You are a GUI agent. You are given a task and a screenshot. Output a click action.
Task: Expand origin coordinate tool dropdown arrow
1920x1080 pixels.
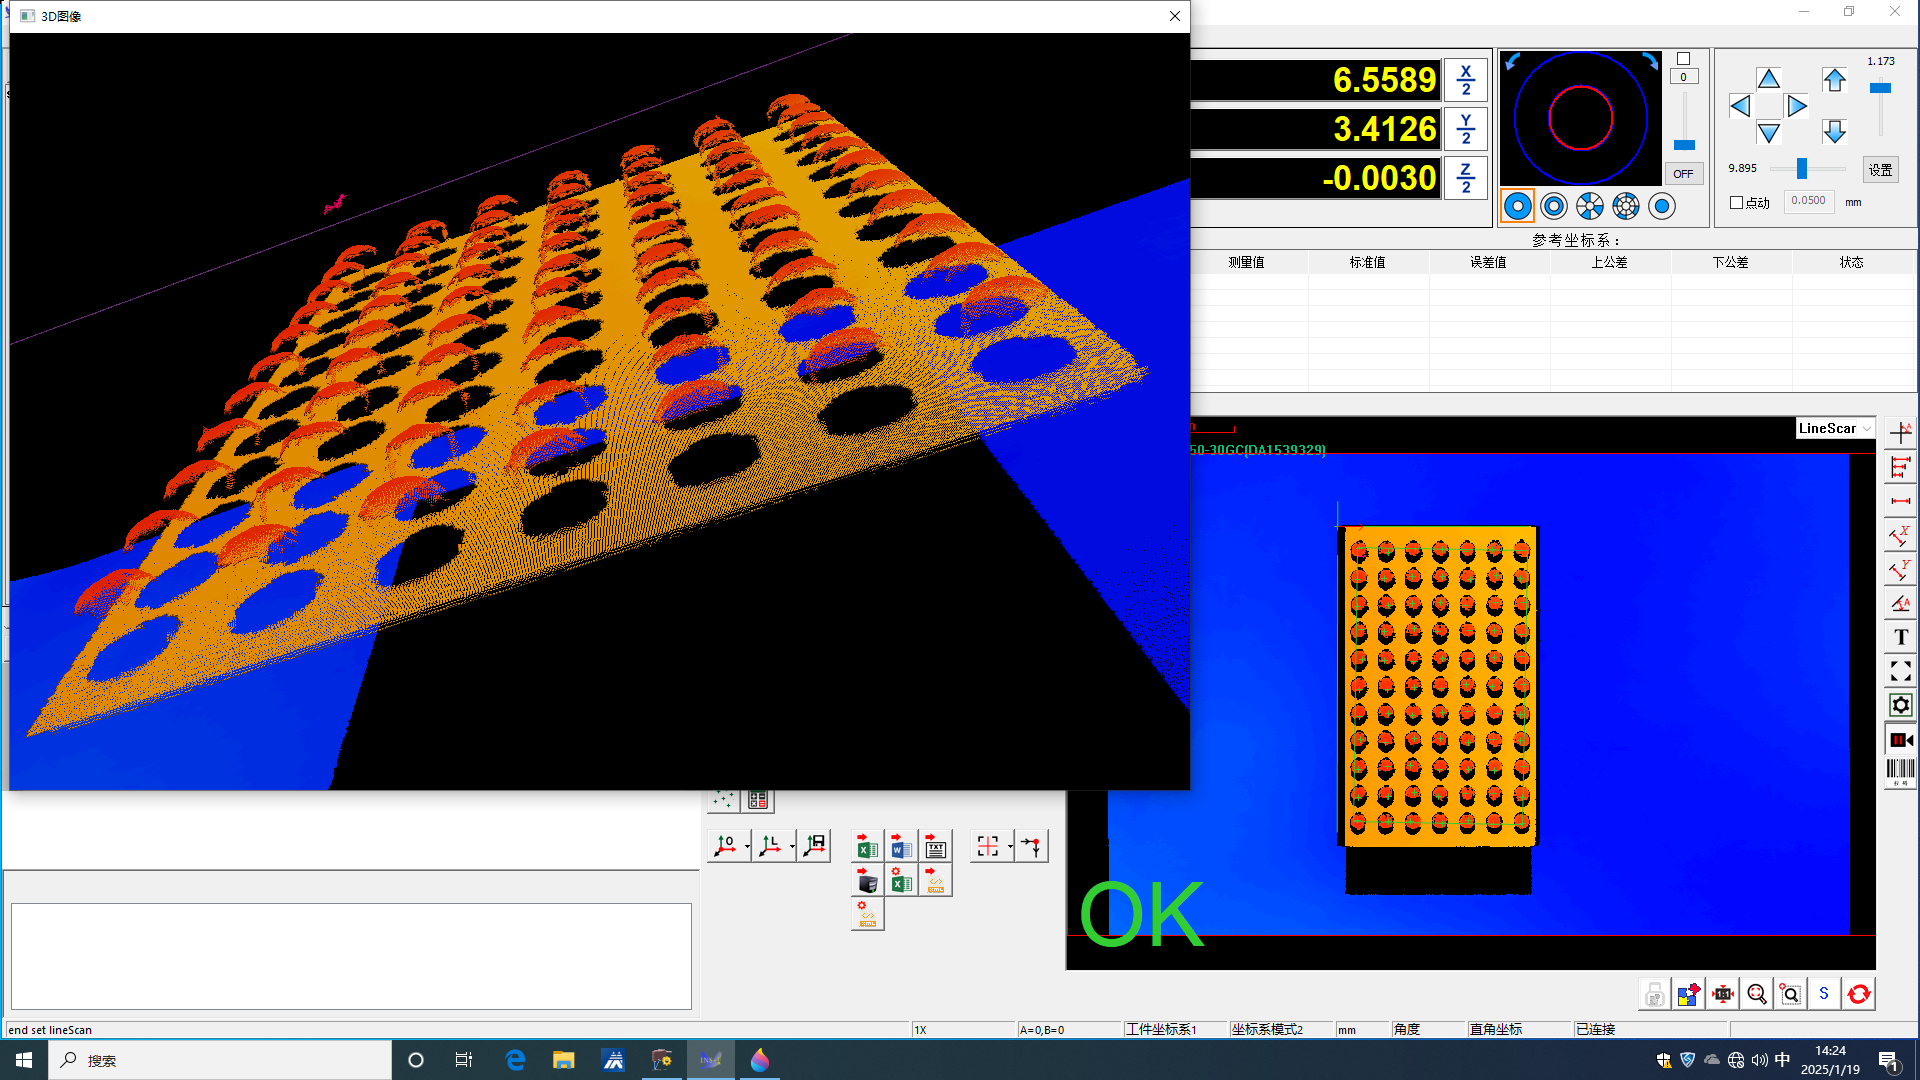[748, 847]
